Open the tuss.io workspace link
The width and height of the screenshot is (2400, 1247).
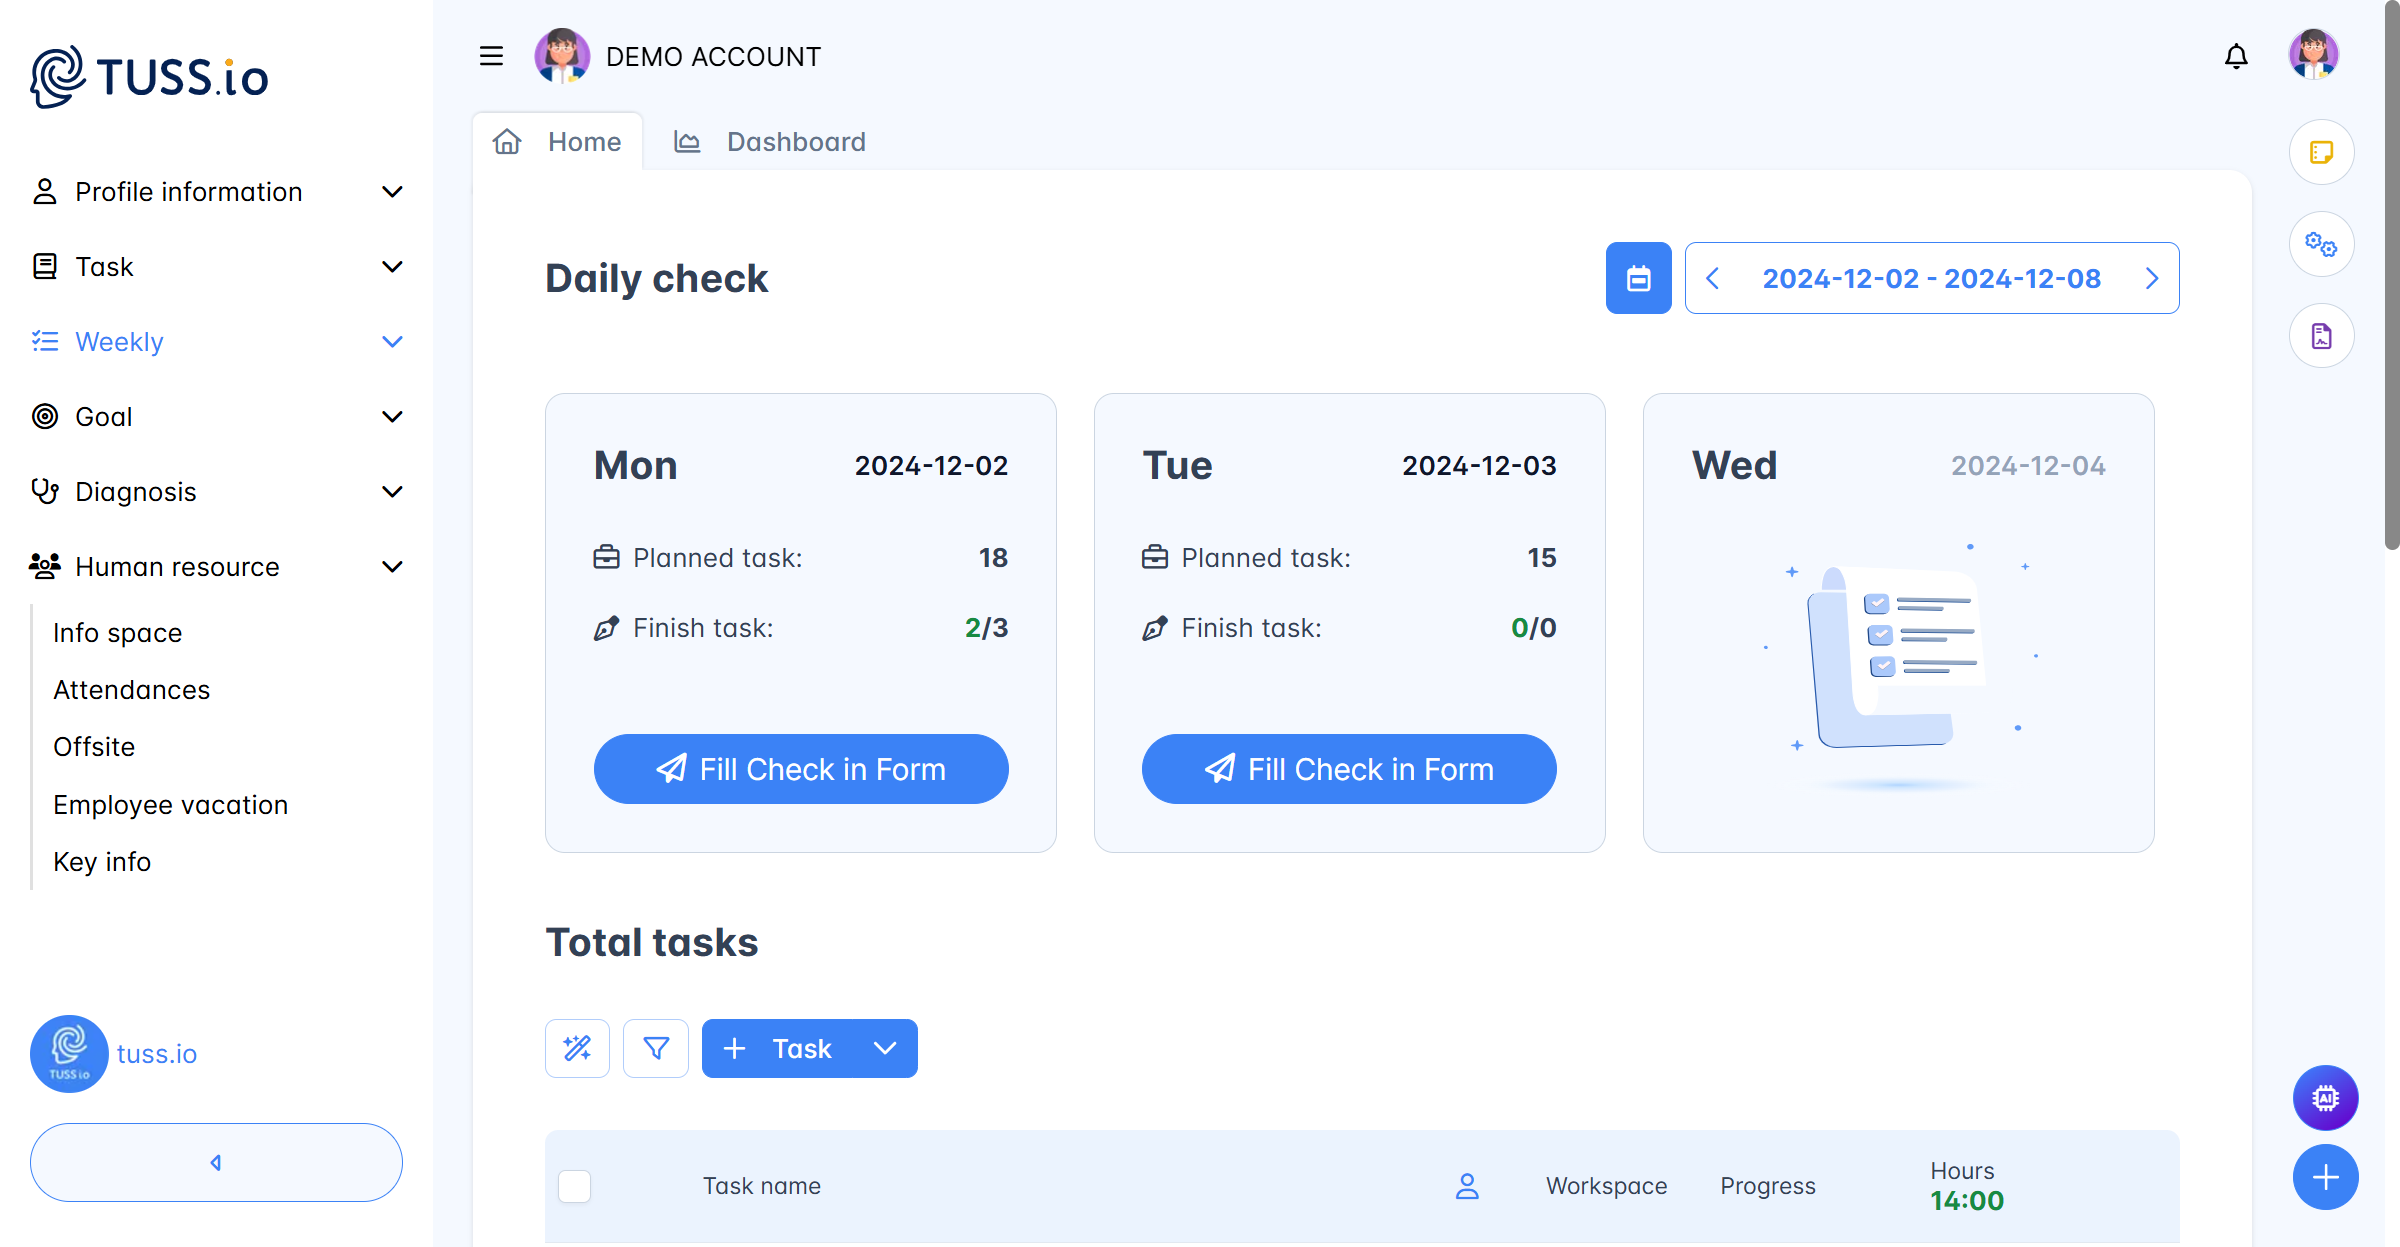(156, 1054)
